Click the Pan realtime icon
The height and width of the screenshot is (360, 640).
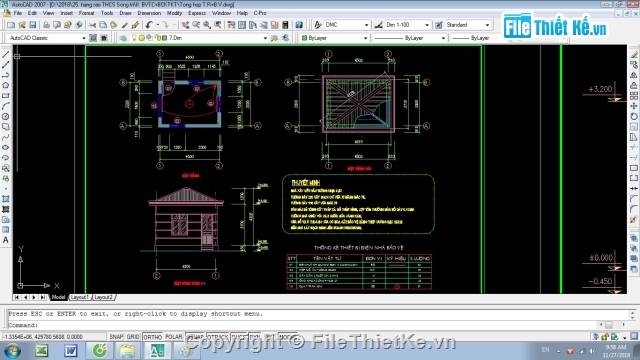[185, 25]
